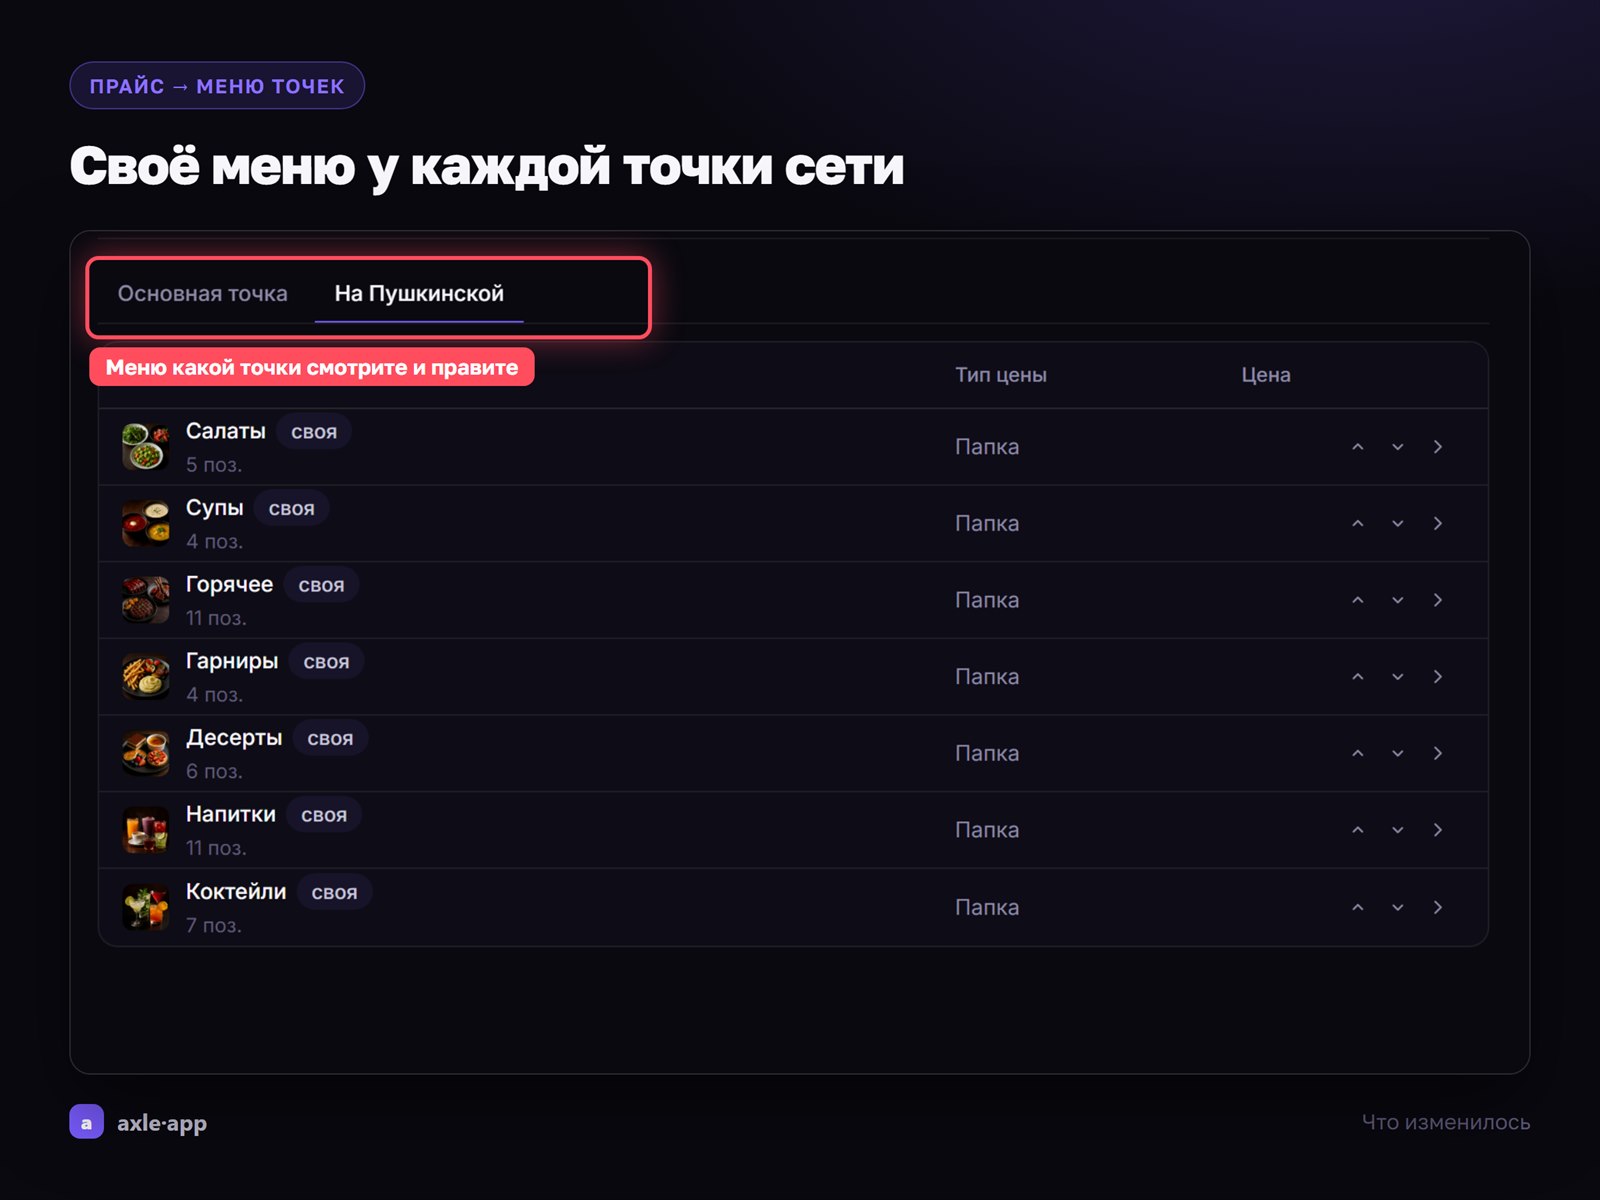1600x1200 pixels.
Task: Click the Цена column header
Action: coord(1266,375)
